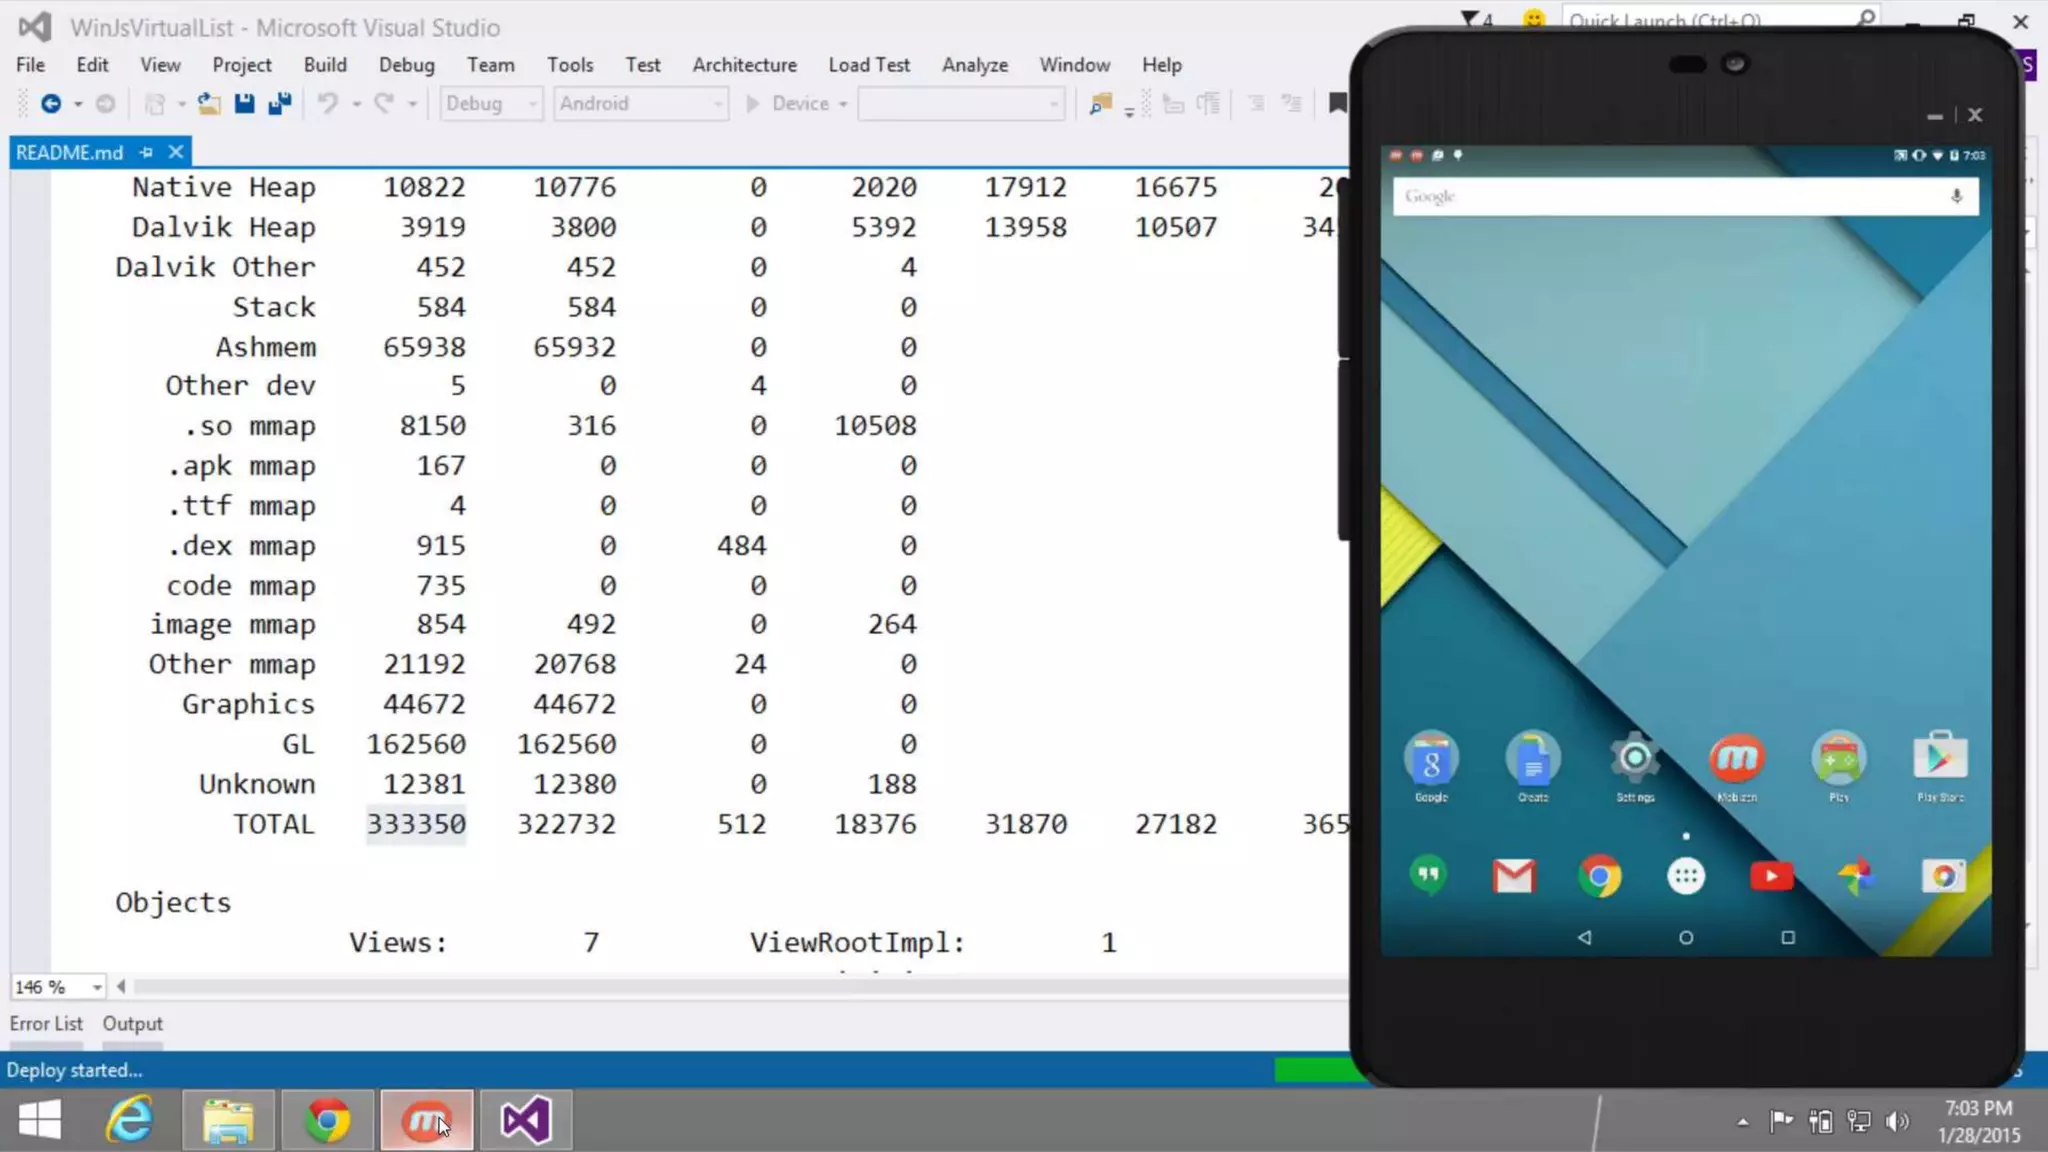Viewport: 2048px width, 1152px height.
Task: Open the Architecture menu
Action: (744, 65)
